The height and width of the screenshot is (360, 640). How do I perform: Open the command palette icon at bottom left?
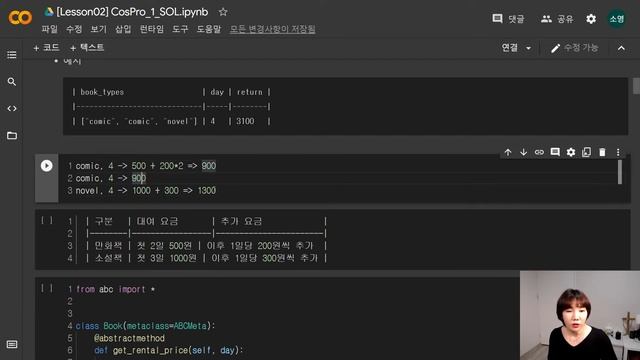(12, 344)
